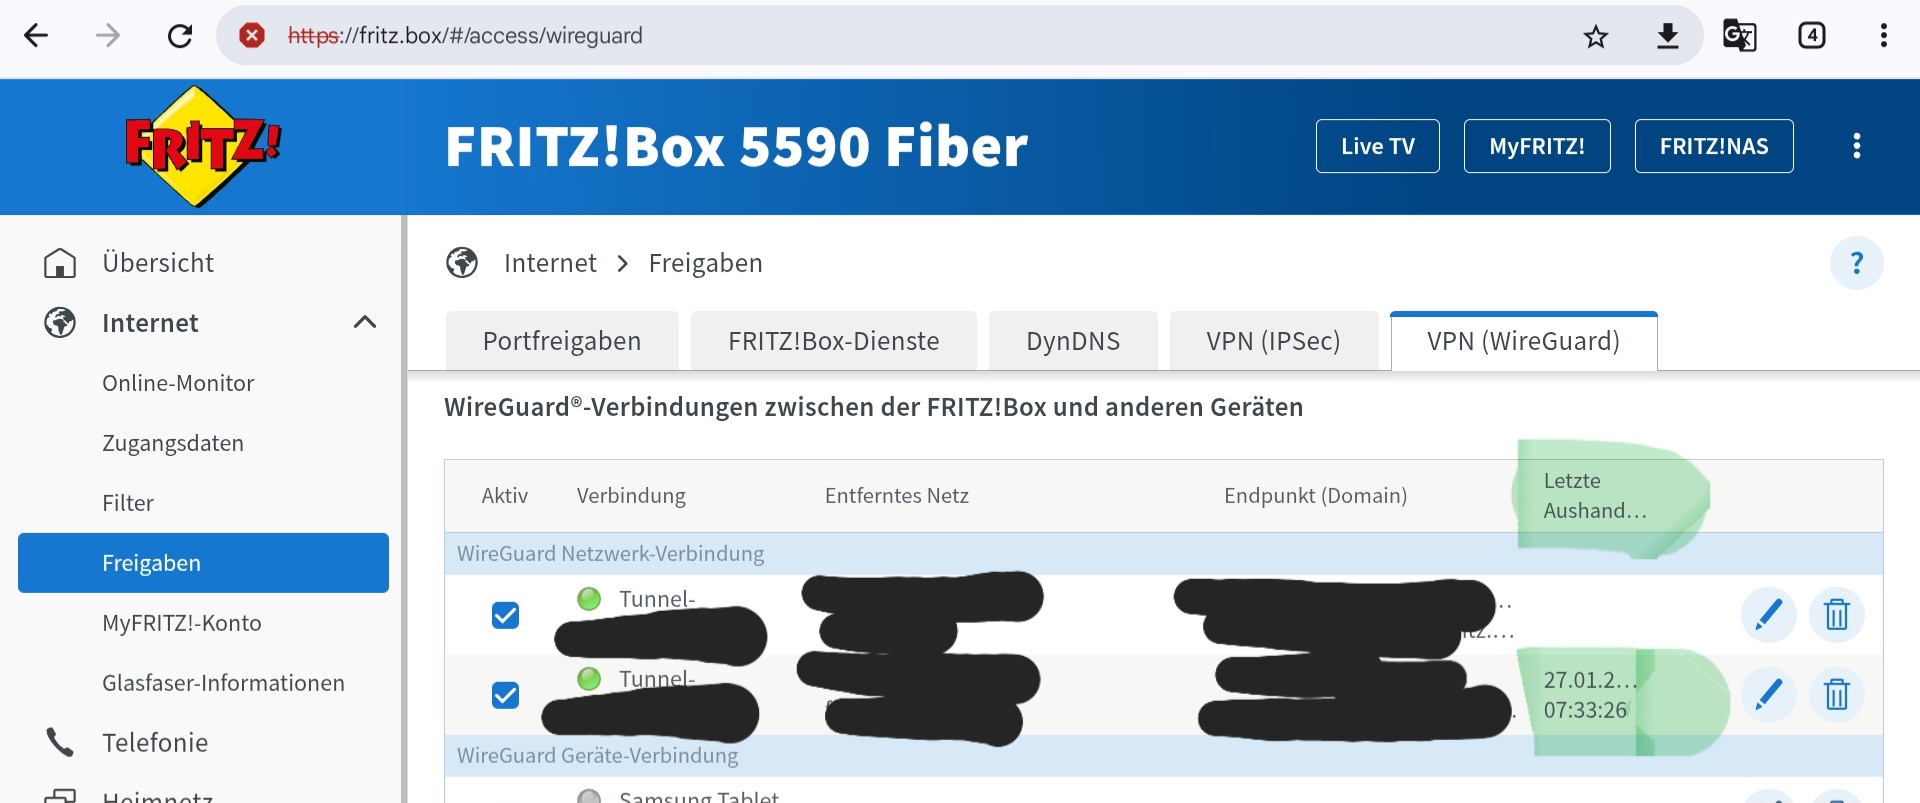Click the browser address bar URL
Image resolution: width=1920 pixels, height=803 pixels.
pyautogui.click(x=465, y=36)
